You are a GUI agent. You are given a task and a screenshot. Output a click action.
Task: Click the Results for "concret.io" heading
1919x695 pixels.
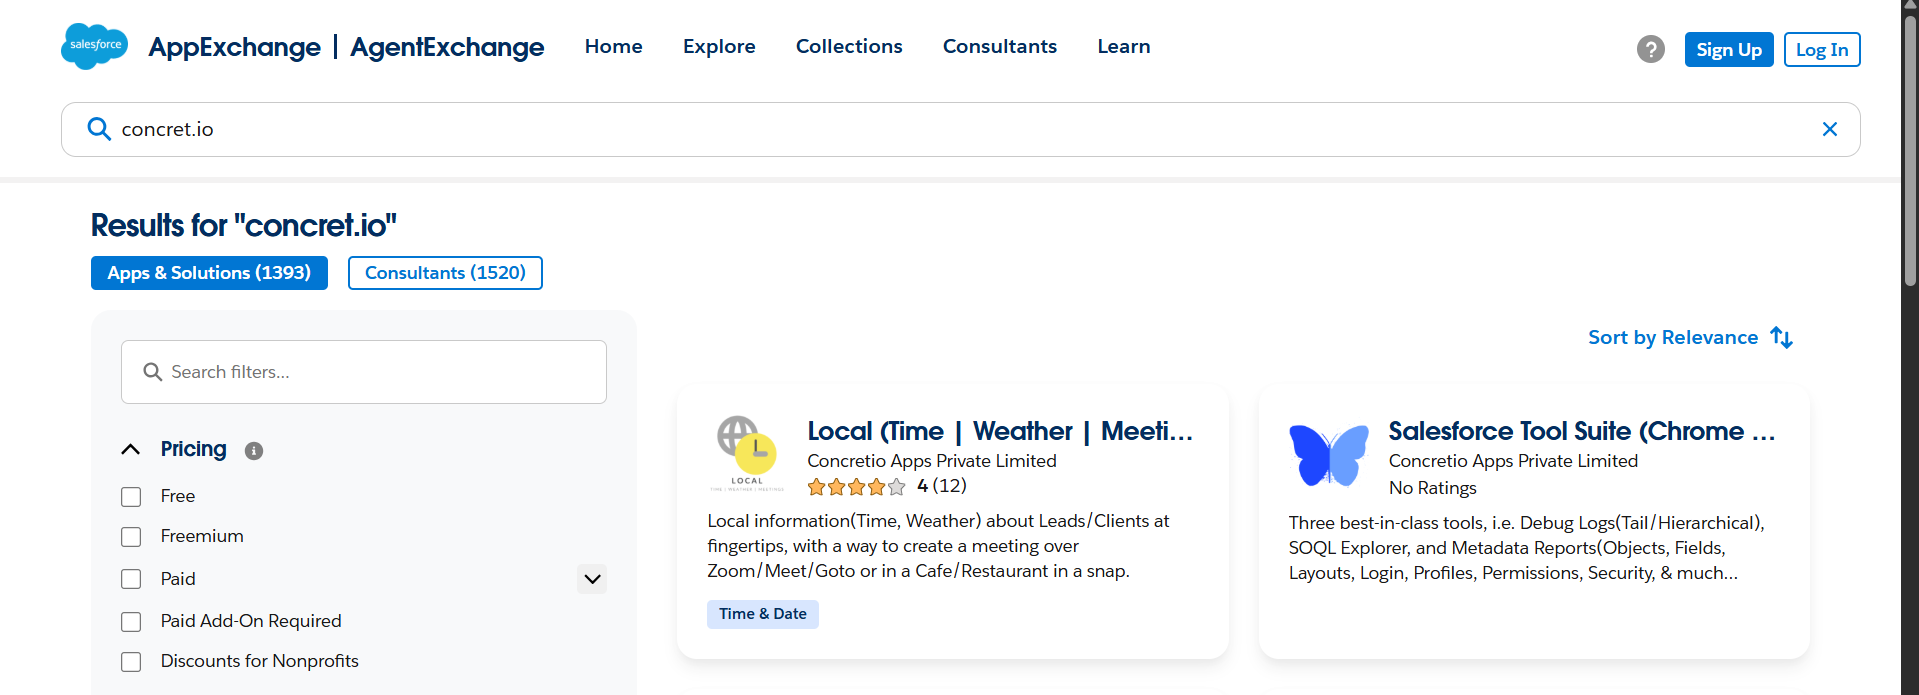[244, 226]
